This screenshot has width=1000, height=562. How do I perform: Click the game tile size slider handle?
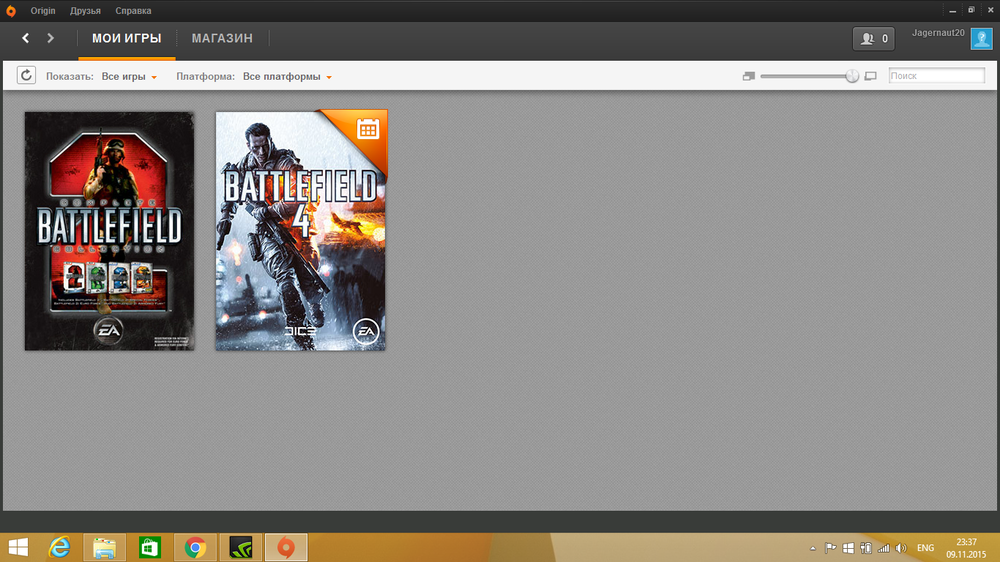(x=852, y=76)
